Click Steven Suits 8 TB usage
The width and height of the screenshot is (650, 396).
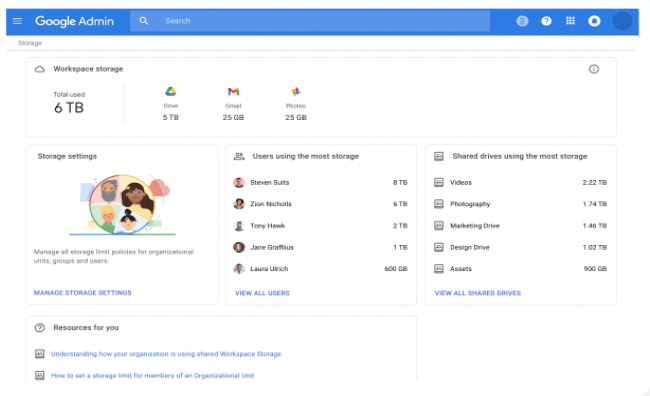pyautogui.click(x=400, y=182)
